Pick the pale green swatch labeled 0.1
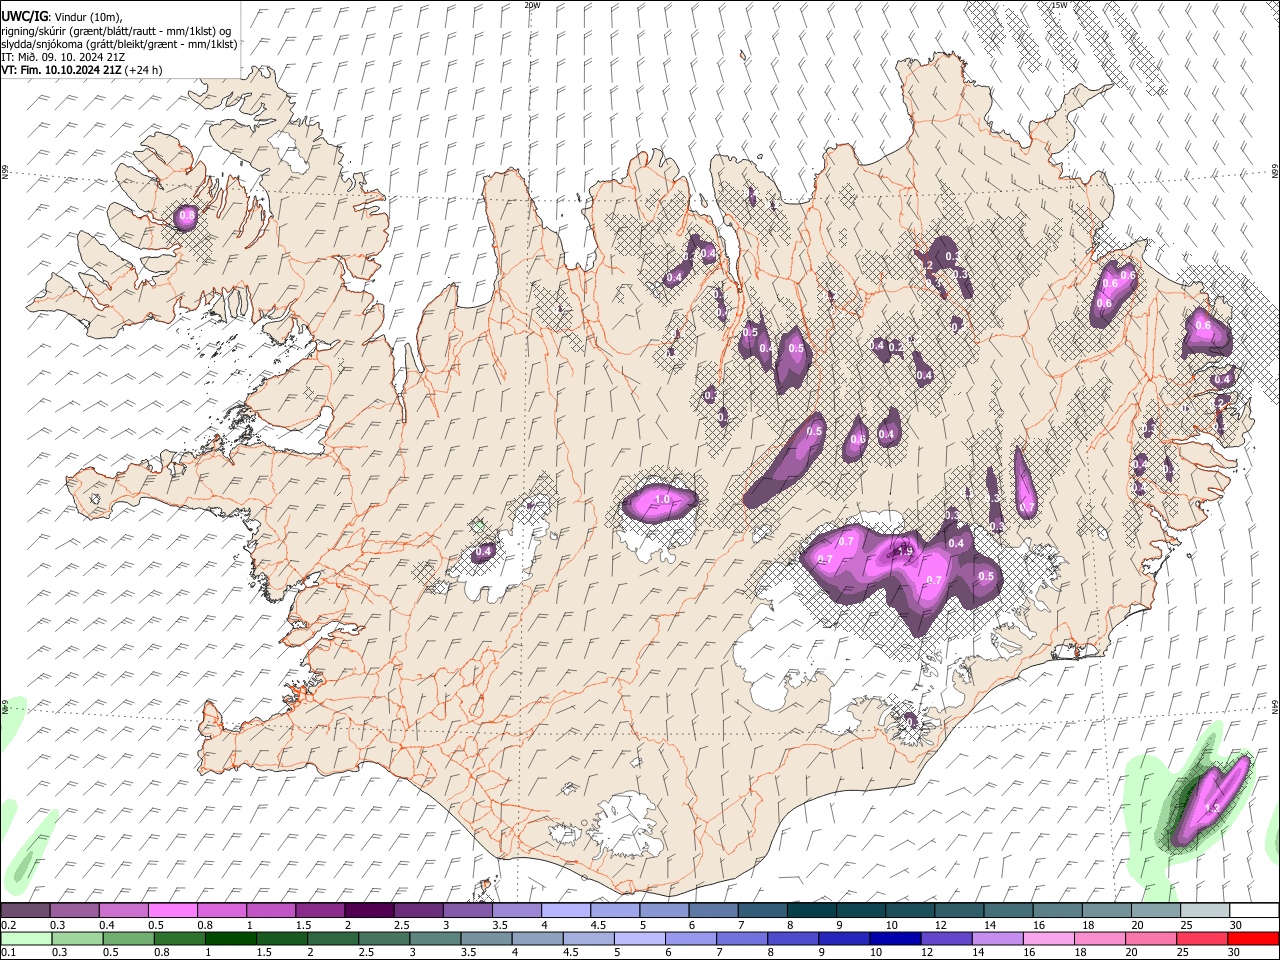This screenshot has height=960, width=1280. tap(26, 938)
